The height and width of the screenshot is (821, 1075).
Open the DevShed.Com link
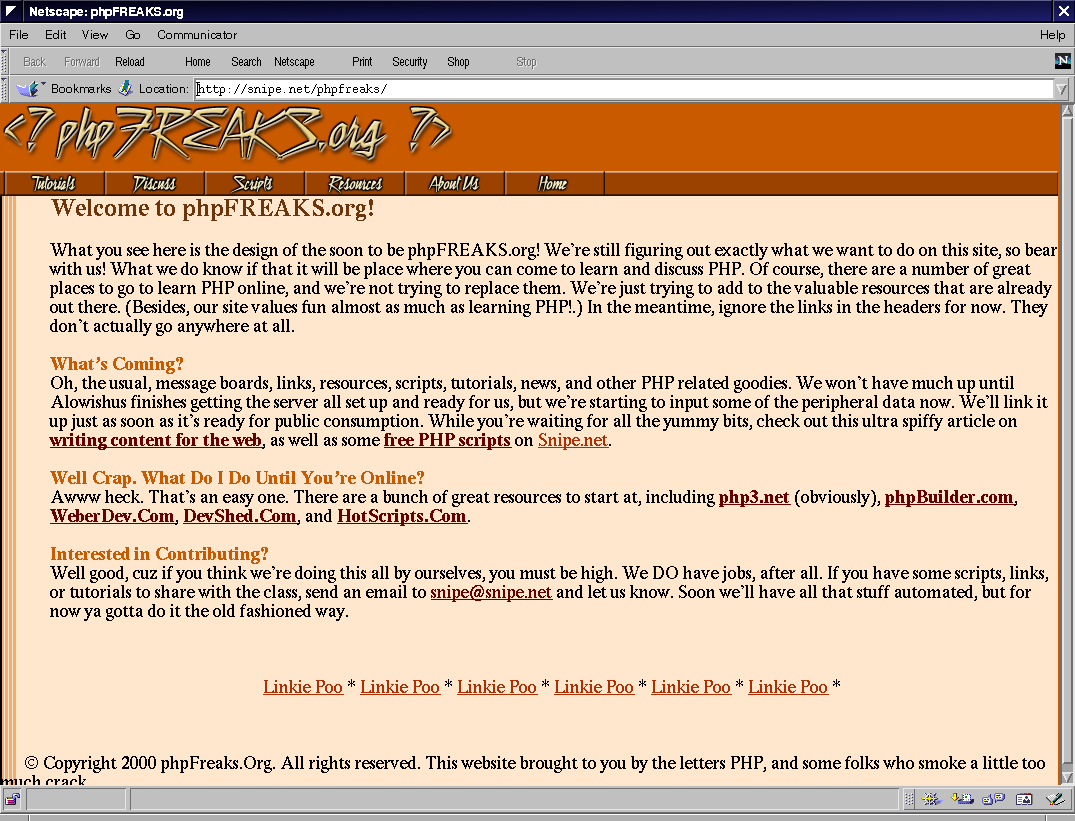click(x=240, y=516)
